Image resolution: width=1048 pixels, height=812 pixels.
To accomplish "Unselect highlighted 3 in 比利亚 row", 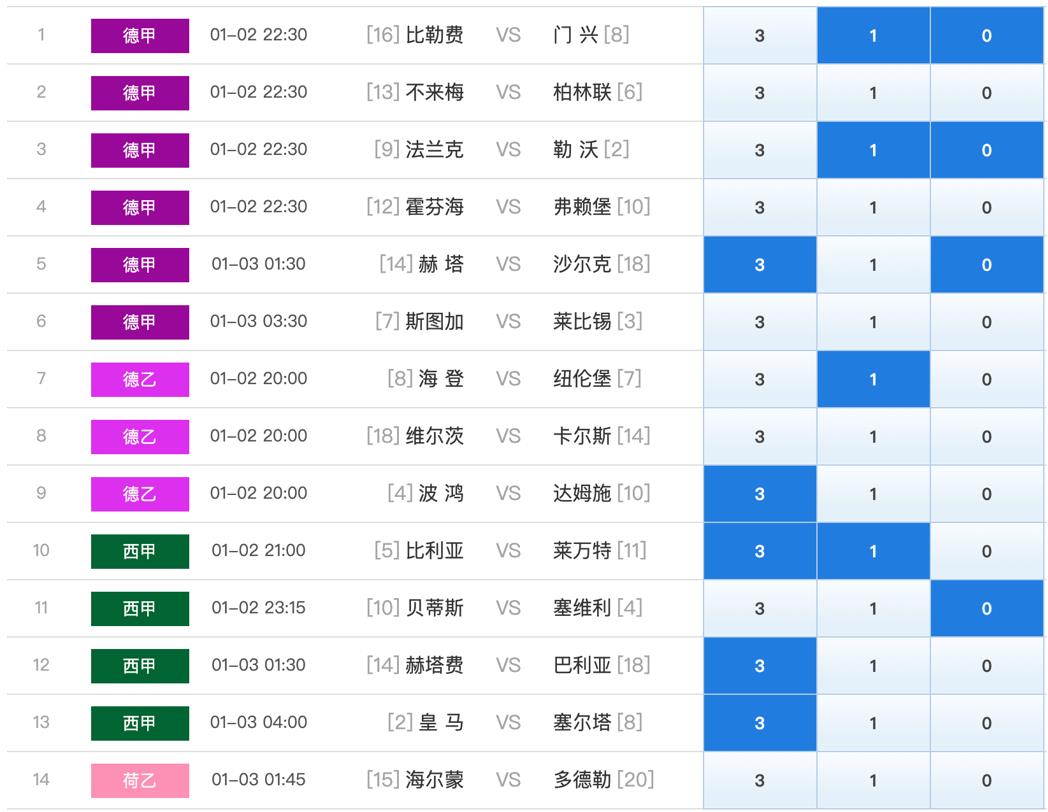I will tap(759, 551).
